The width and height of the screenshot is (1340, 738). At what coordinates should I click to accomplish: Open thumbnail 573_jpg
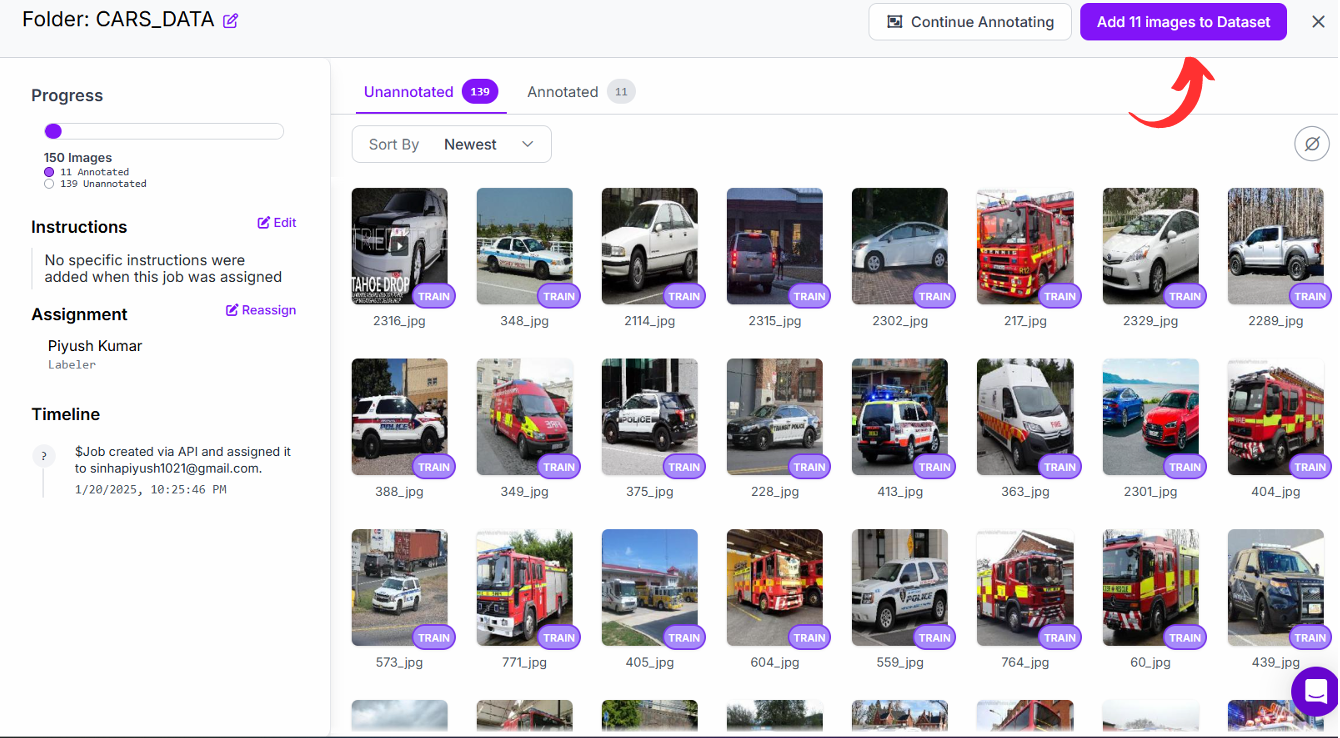click(400, 588)
